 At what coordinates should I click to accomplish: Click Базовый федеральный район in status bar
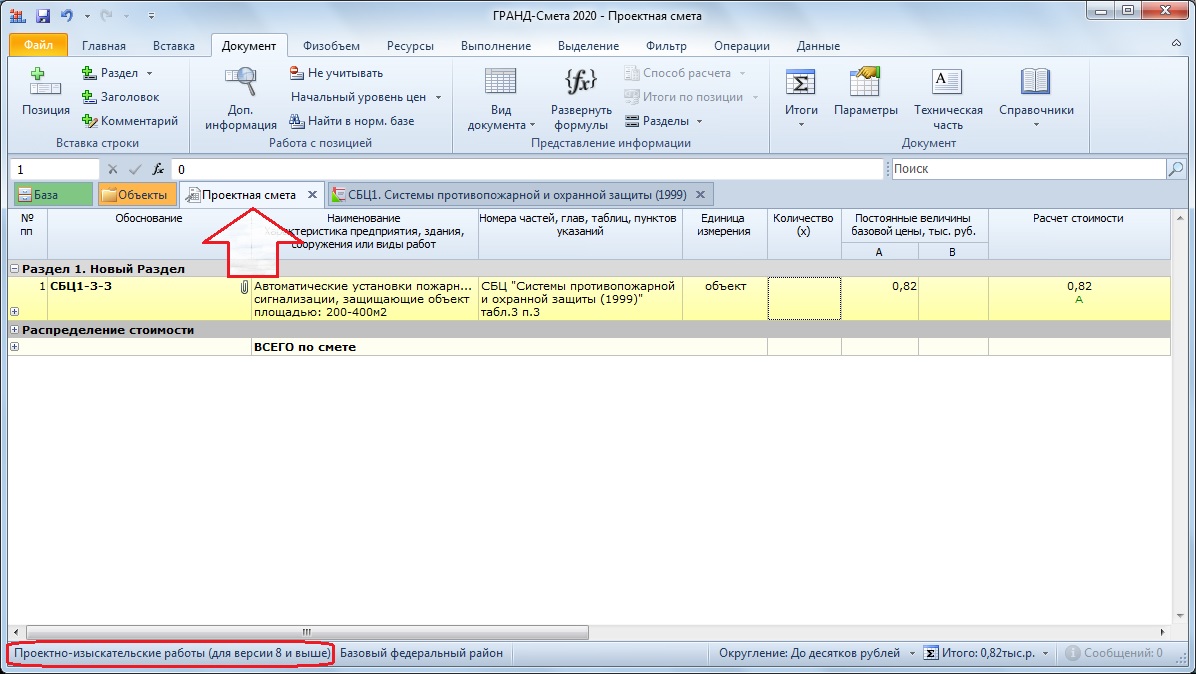click(x=421, y=653)
